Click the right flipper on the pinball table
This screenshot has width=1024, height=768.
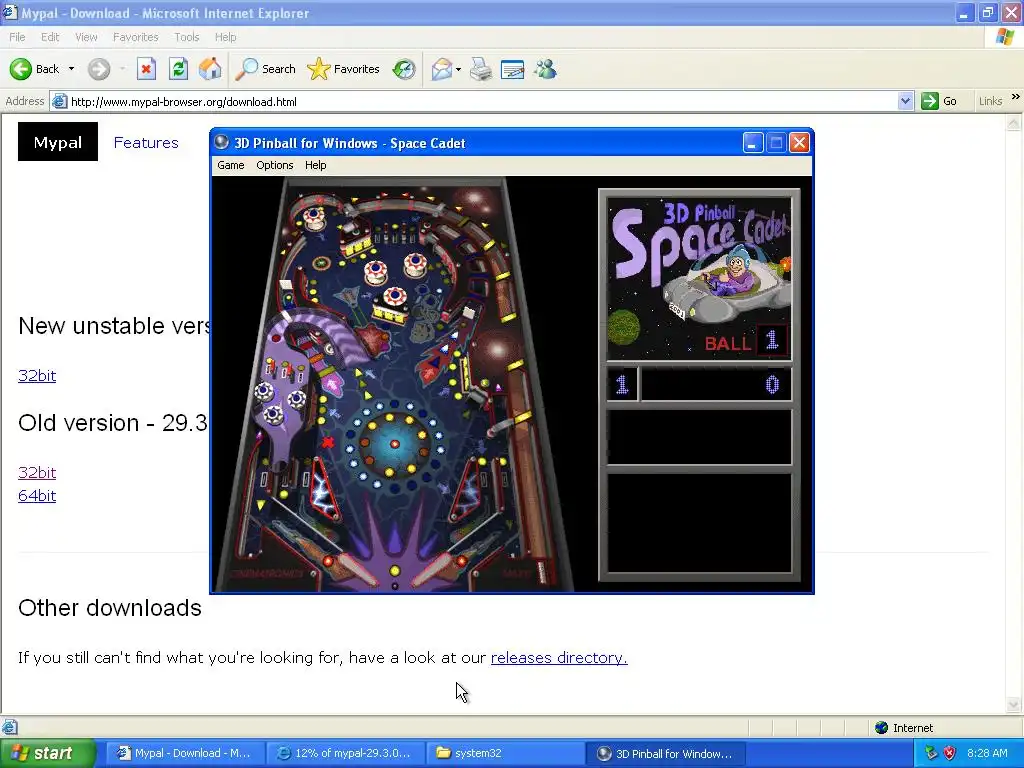[441, 569]
